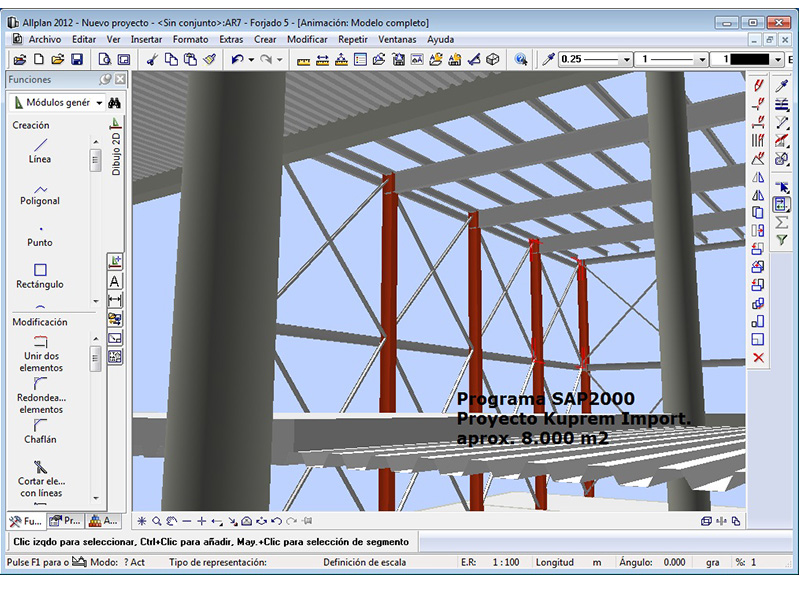Toggle the pin on Funciones panel

pos(106,79)
